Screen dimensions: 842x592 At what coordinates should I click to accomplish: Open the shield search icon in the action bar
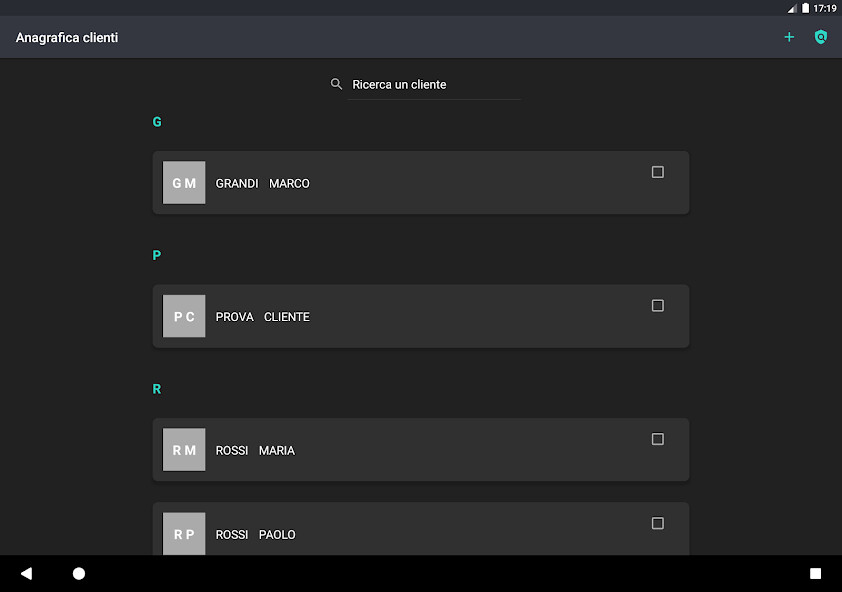pyautogui.click(x=821, y=37)
